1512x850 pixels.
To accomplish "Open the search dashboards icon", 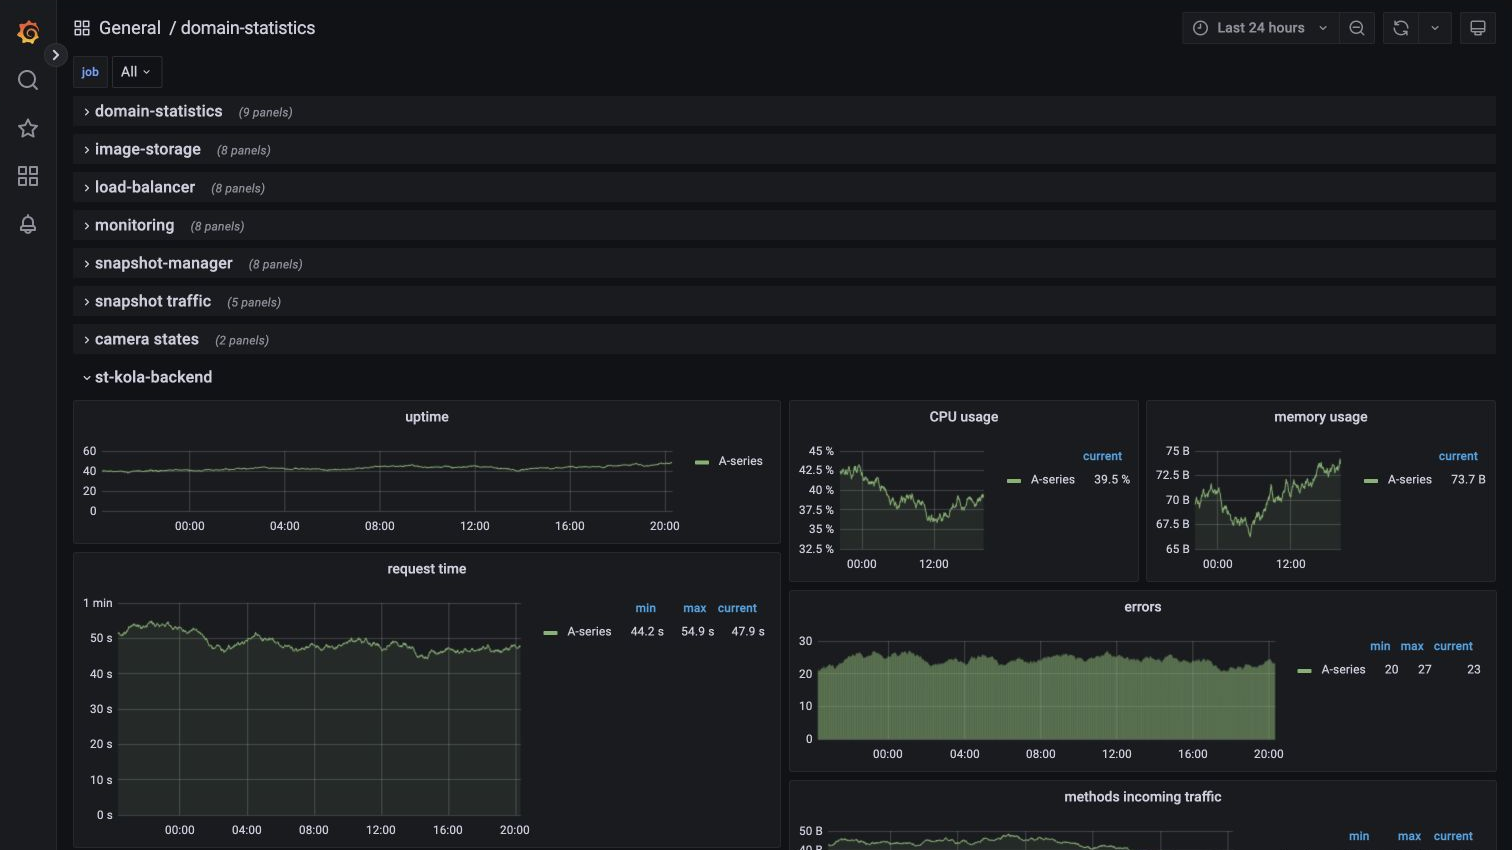I will (28, 80).
